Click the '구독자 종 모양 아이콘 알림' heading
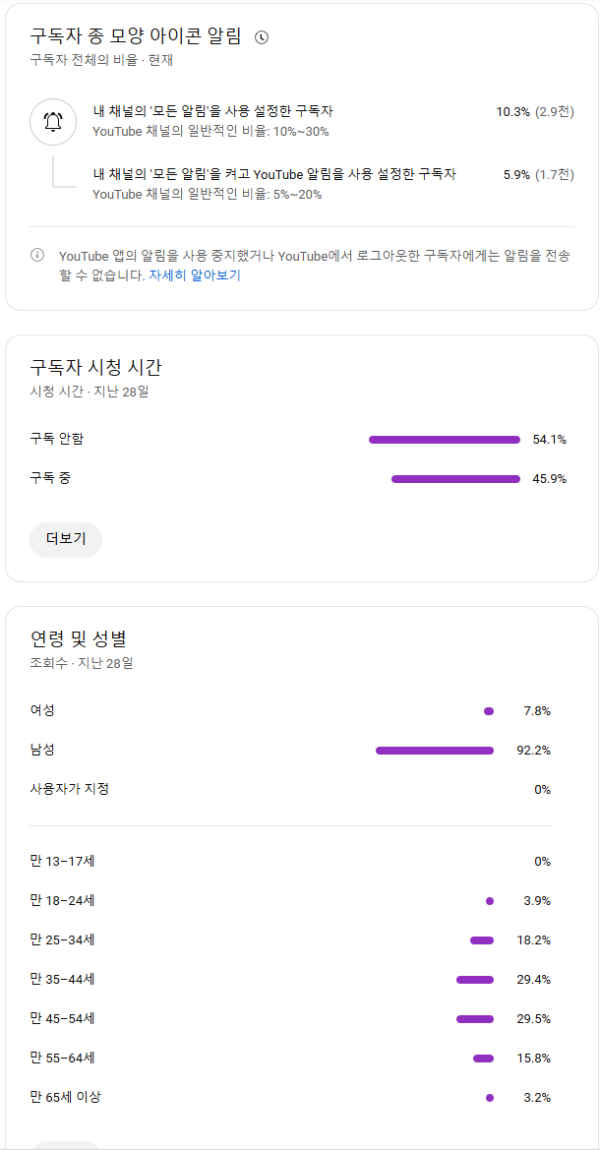The image size is (600, 1150). click(x=136, y=37)
